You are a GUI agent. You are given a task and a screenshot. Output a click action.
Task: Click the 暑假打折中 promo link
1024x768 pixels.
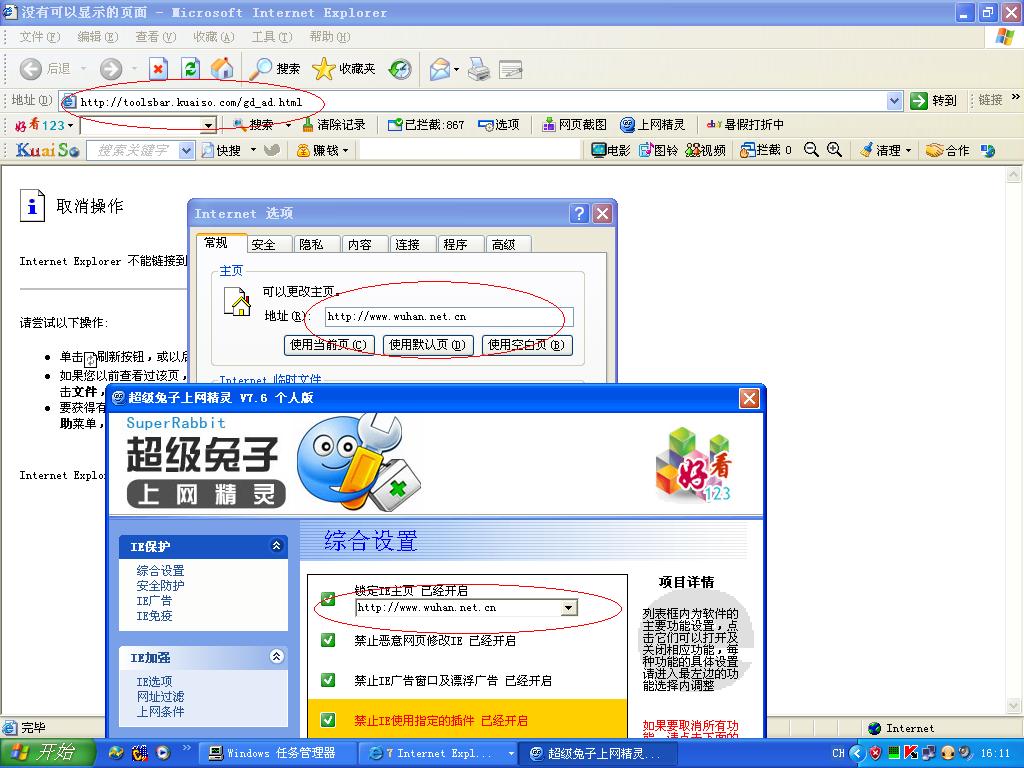[745, 125]
